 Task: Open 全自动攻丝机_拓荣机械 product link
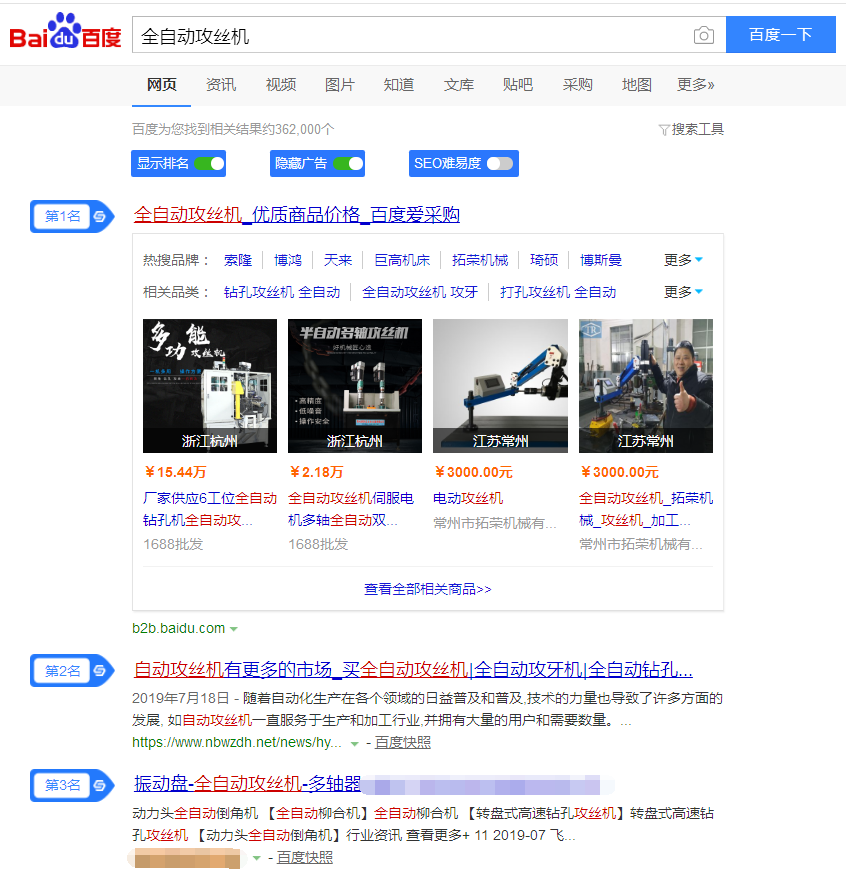pyautogui.click(x=646, y=509)
